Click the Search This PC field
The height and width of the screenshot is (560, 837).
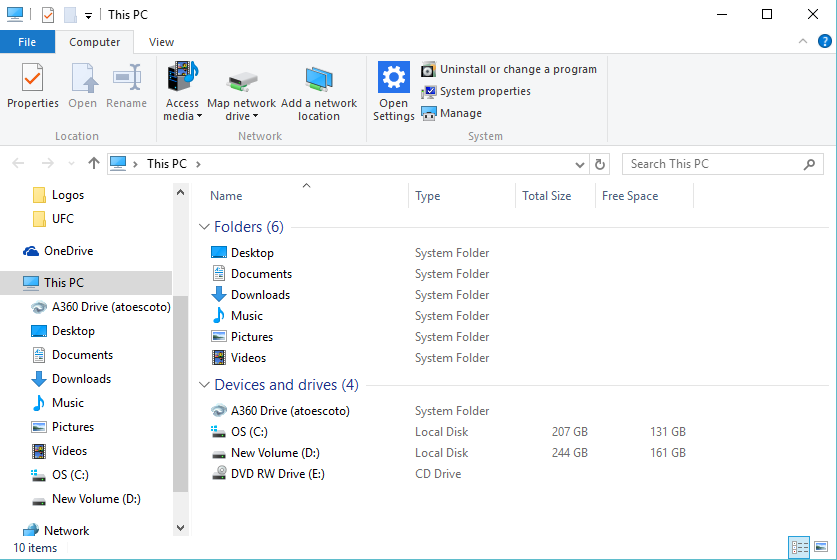[723, 164]
